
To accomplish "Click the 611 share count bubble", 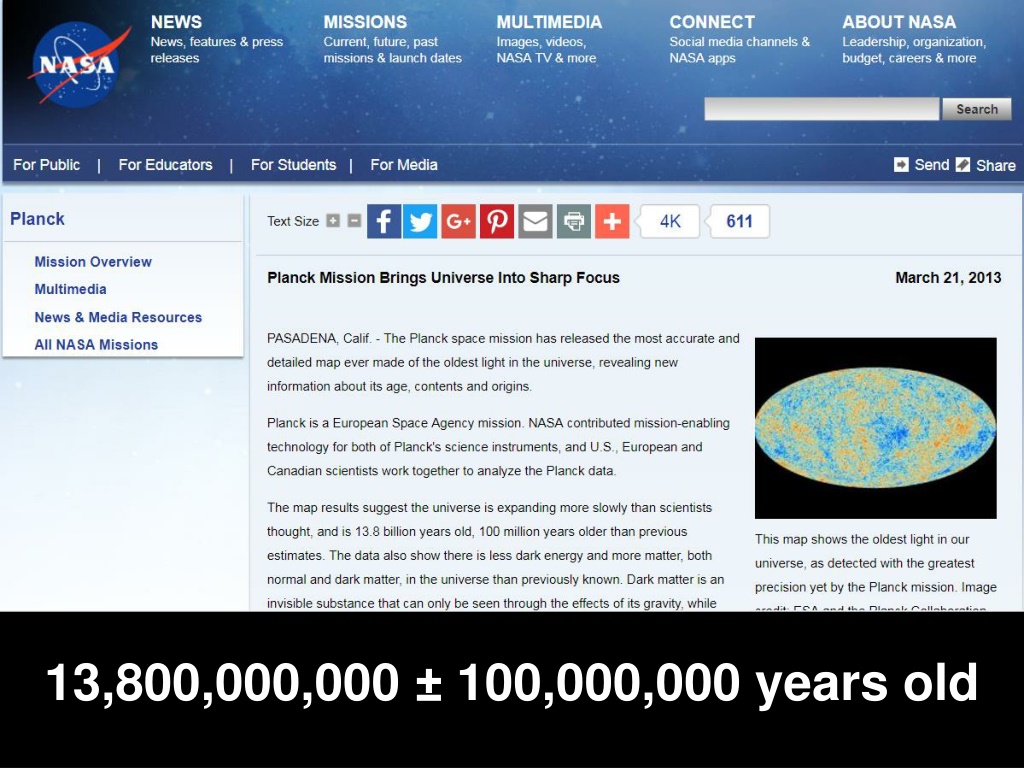I will click(x=739, y=221).
